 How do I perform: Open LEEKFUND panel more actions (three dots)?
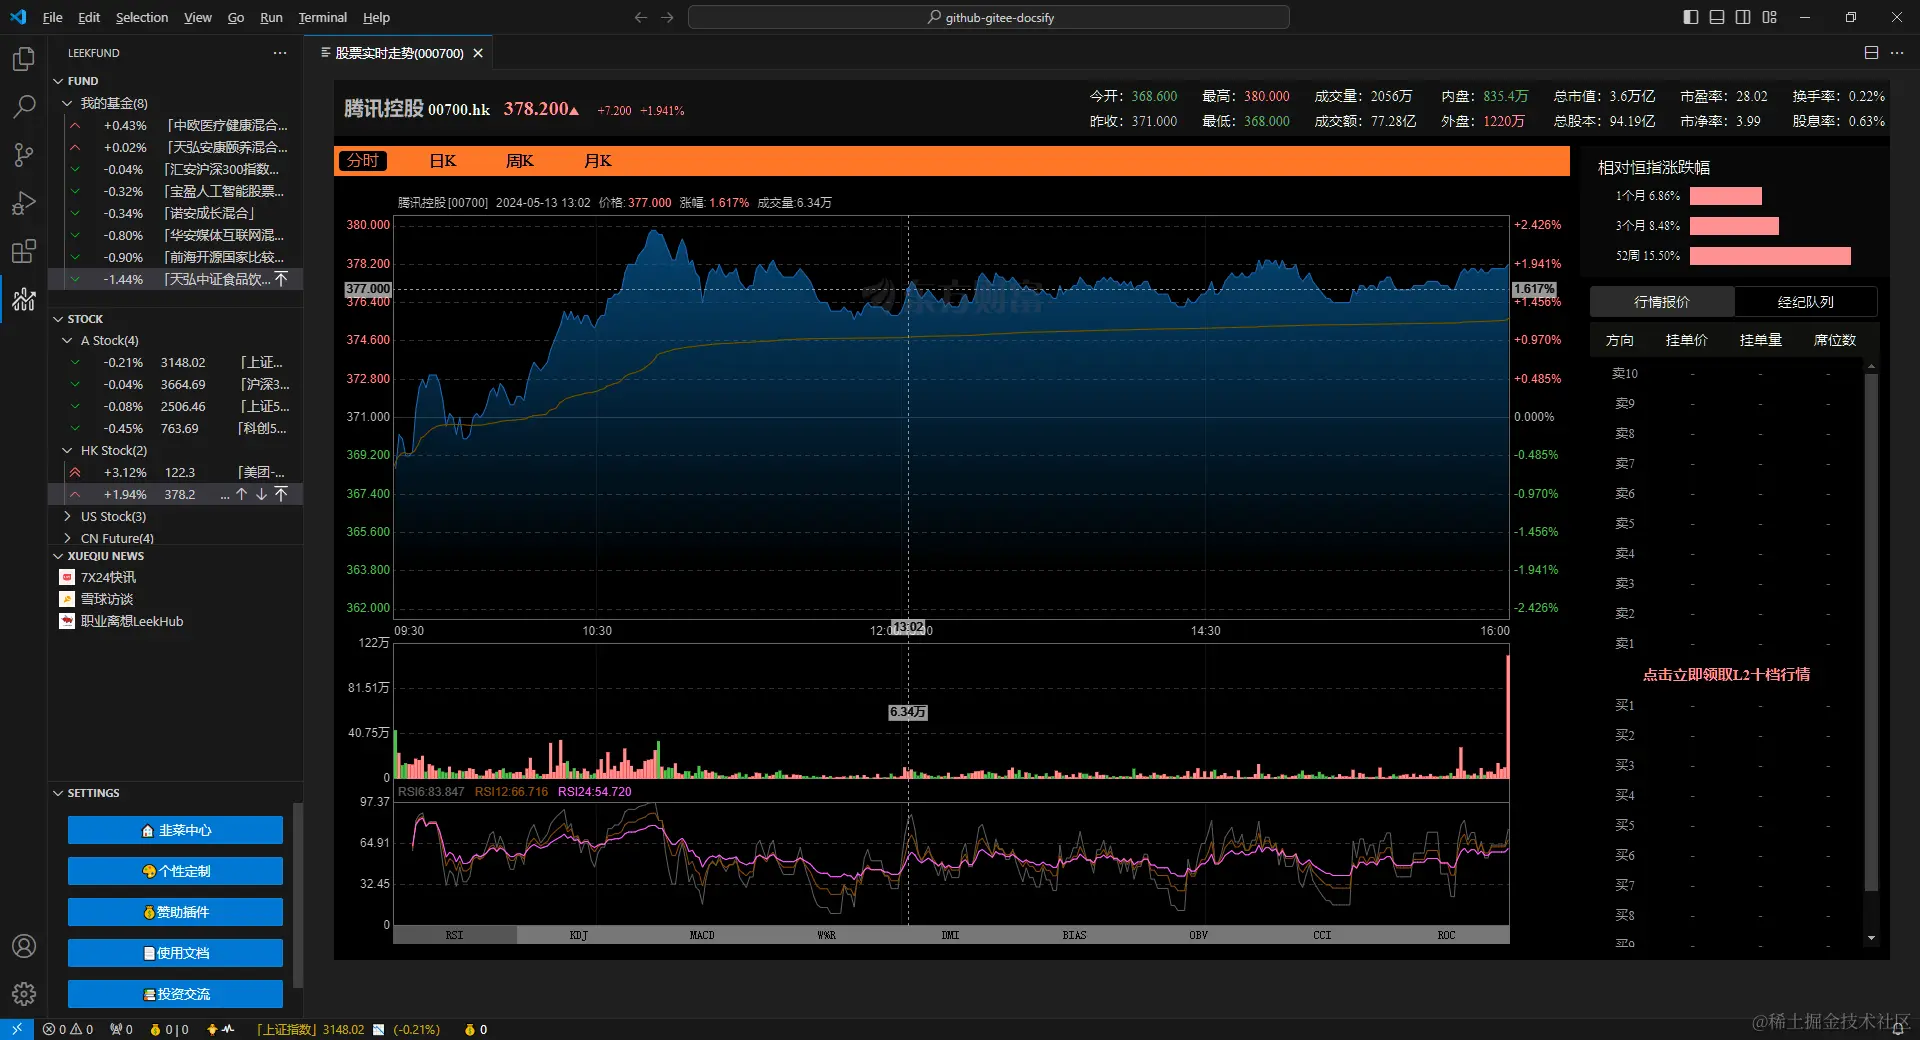click(280, 53)
